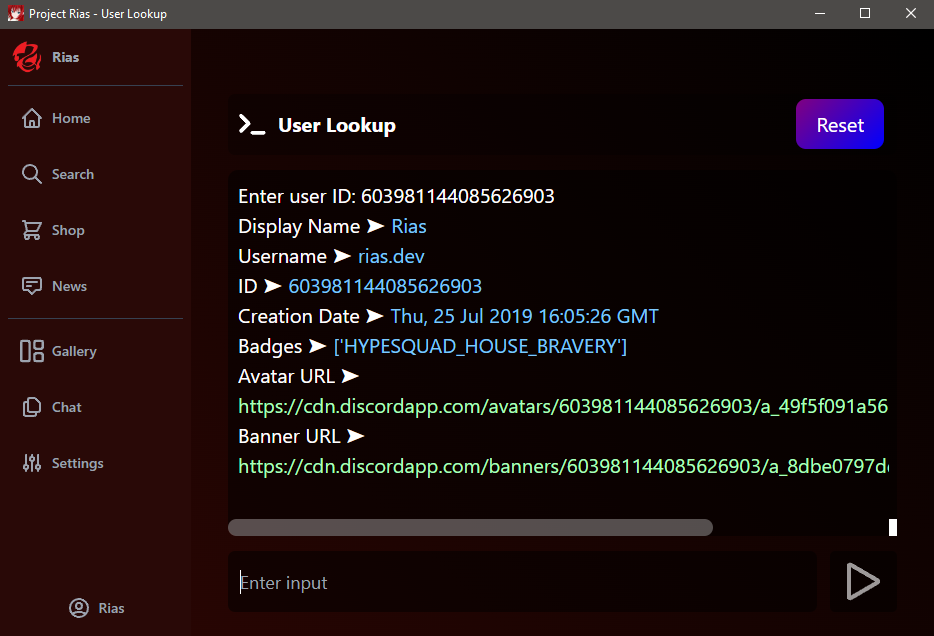Click the Chat pages icon
This screenshot has height=636, width=934.
(32, 407)
